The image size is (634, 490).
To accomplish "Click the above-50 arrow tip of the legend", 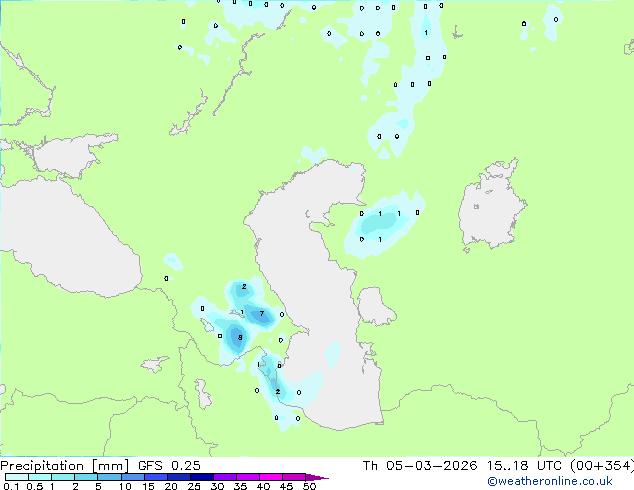I will click(x=317, y=477).
